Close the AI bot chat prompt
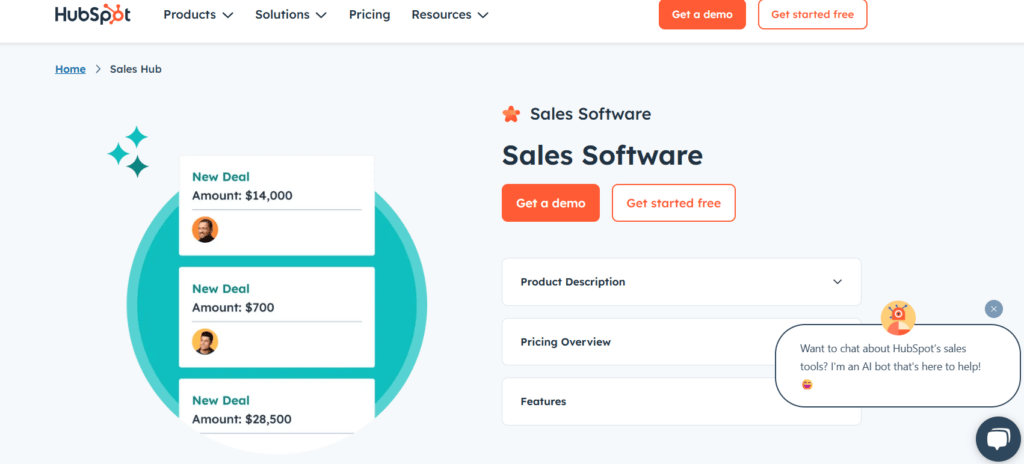 click(993, 309)
